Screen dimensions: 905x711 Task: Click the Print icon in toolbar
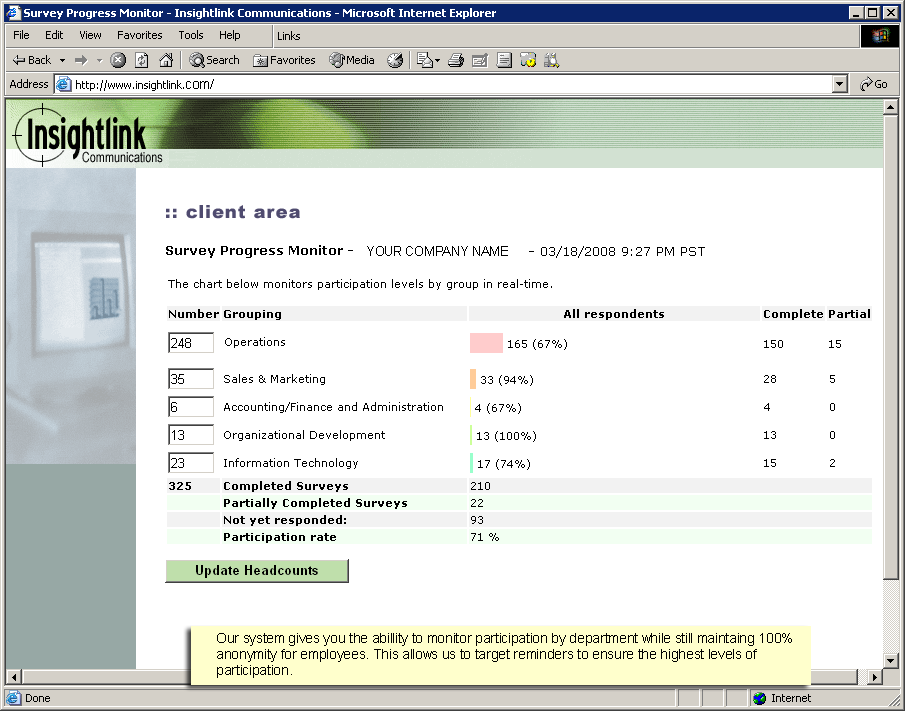pyautogui.click(x=456, y=60)
